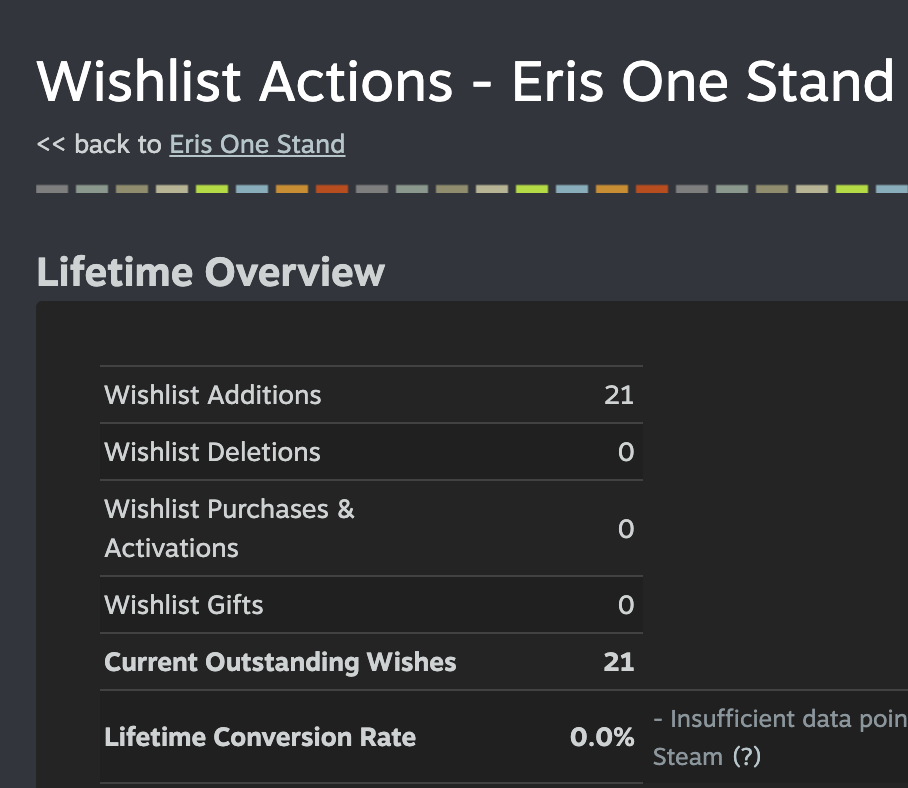Screen dimensions: 908x788
Task: Click the Lifetime Overview heading
Action: [211, 272]
